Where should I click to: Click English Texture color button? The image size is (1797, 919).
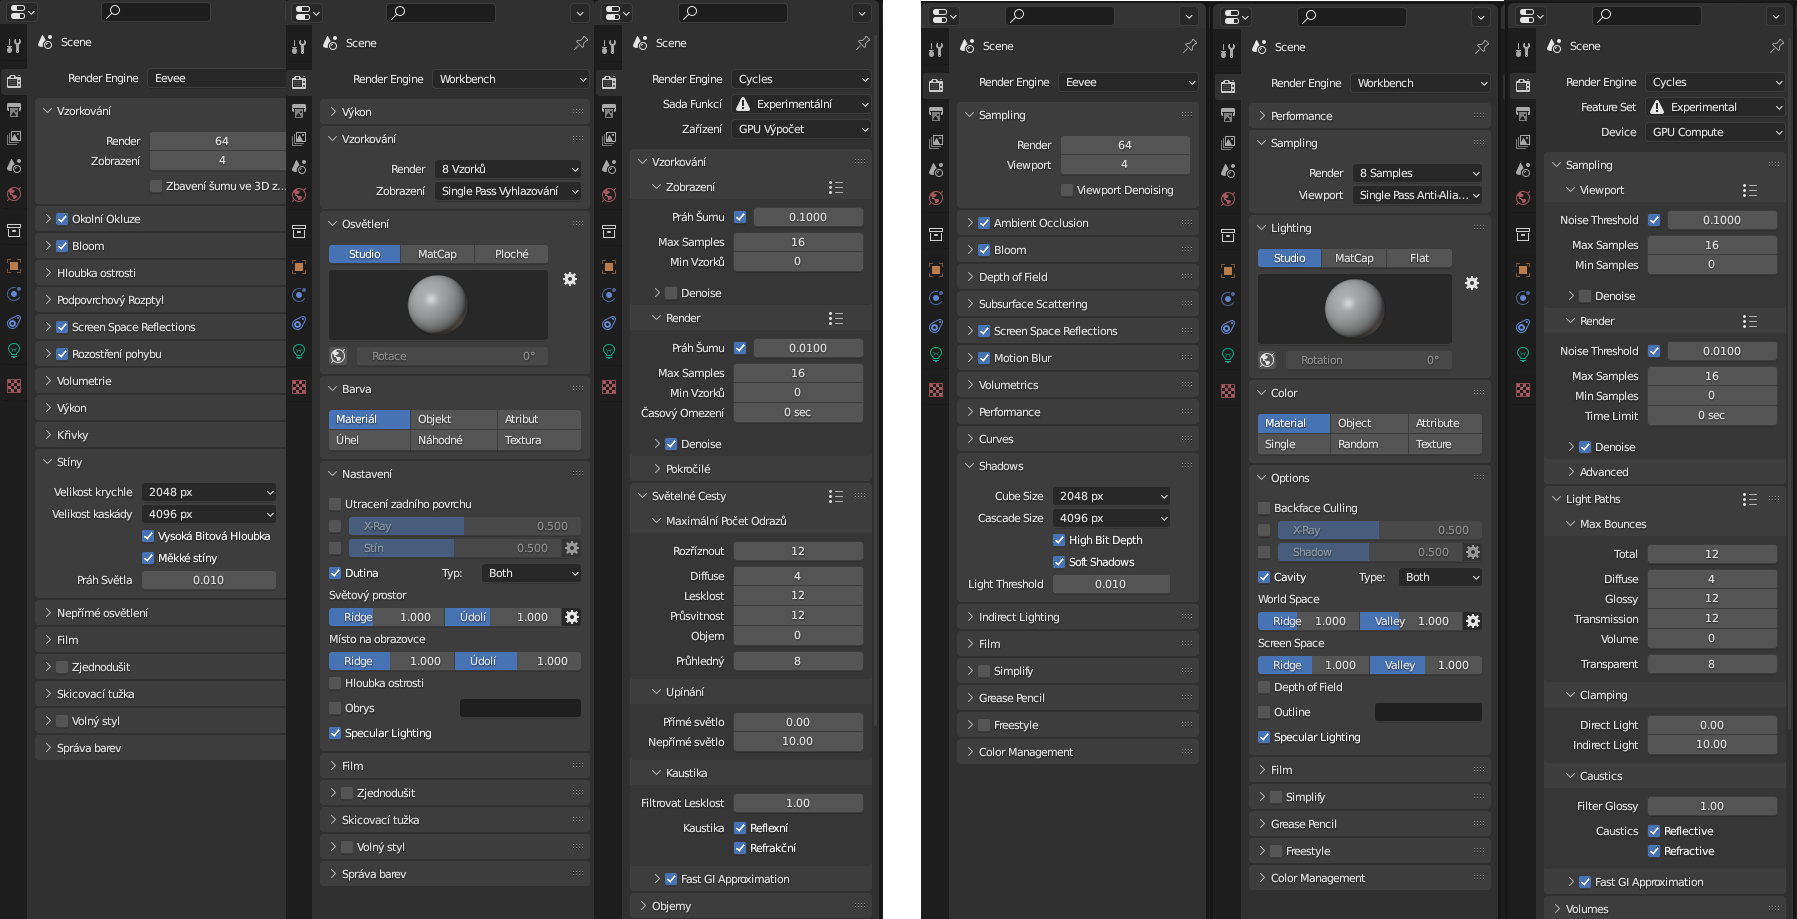click(1445, 444)
